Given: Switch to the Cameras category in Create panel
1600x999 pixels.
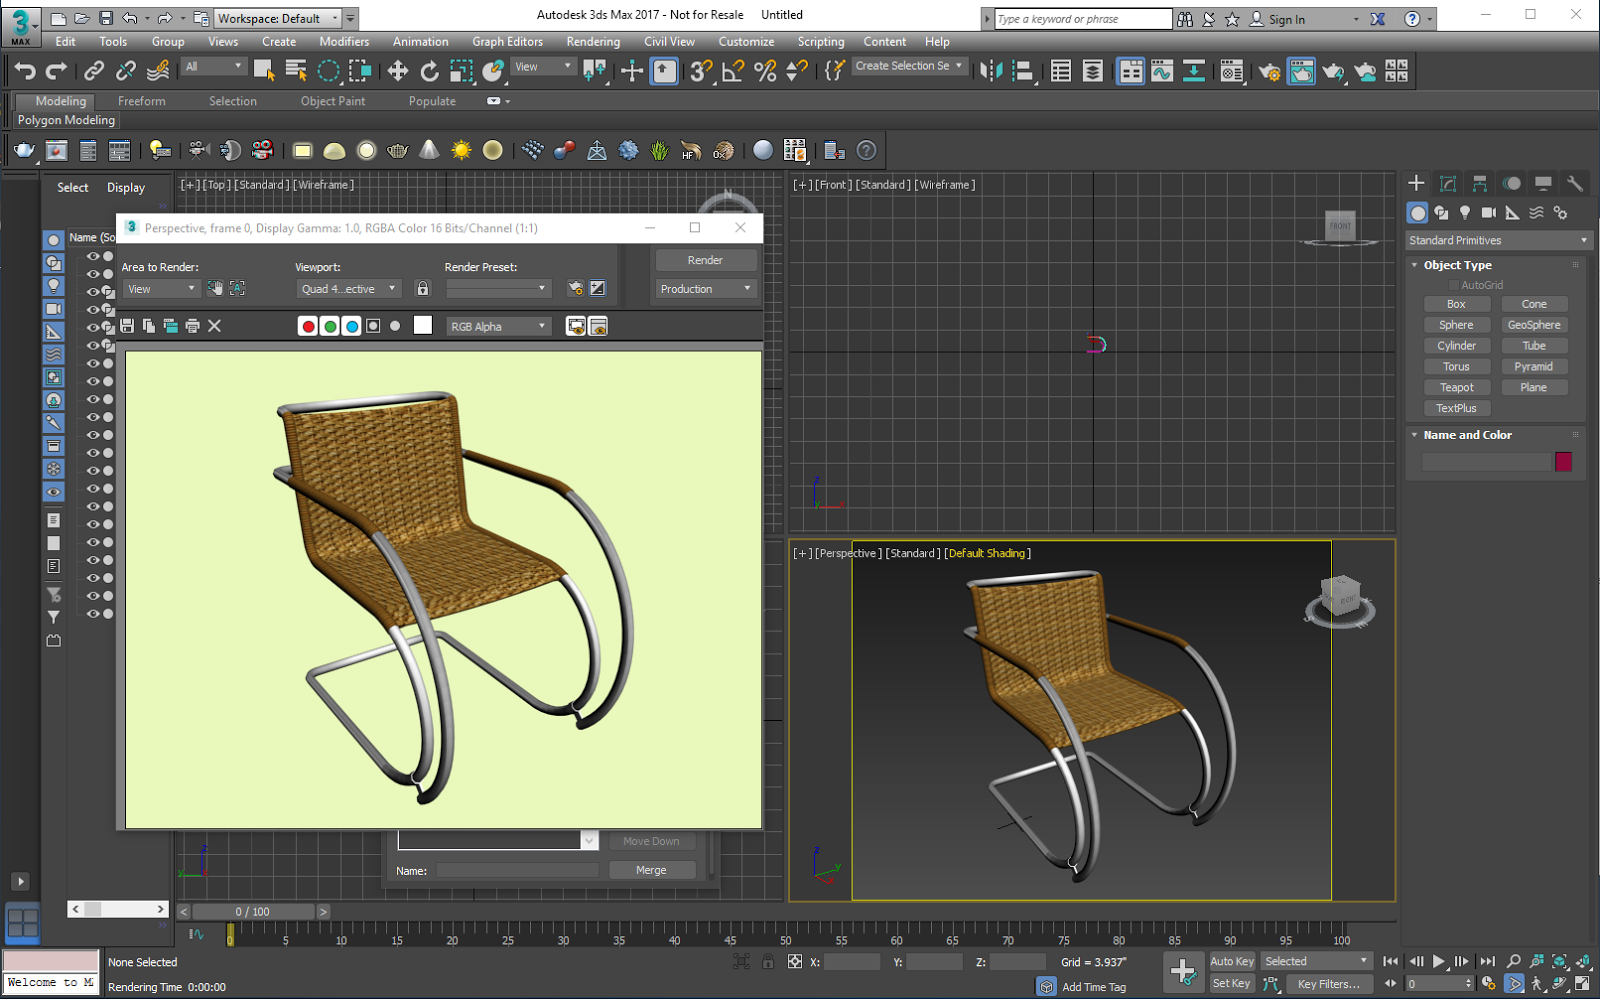Looking at the screenshot, I should pyautogui.click(x=1489, y=212).
